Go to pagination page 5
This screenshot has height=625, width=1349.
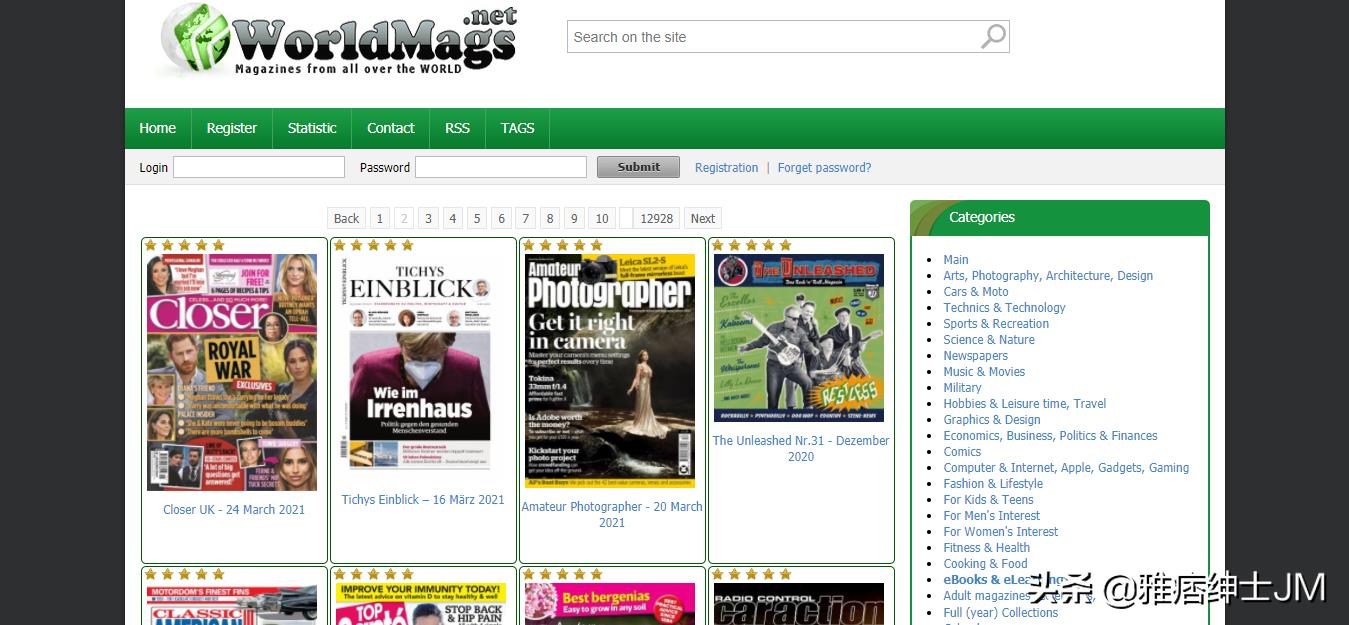click(x=477, y=219)
